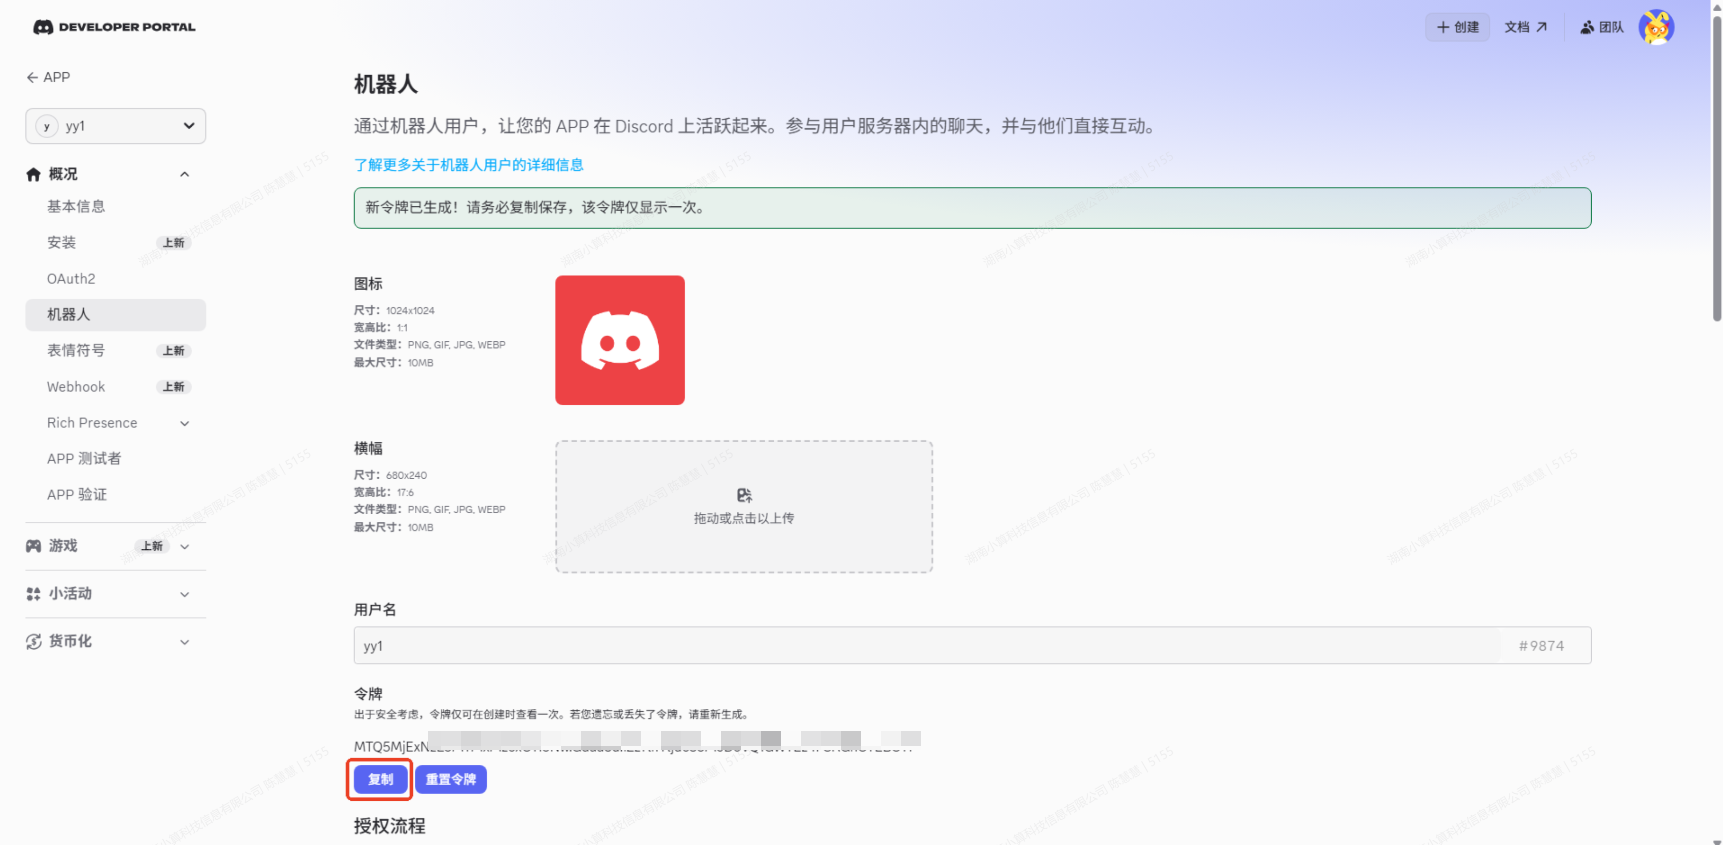Click the partially hidden token string
The image size is (1723, 845).
[637, 746]
